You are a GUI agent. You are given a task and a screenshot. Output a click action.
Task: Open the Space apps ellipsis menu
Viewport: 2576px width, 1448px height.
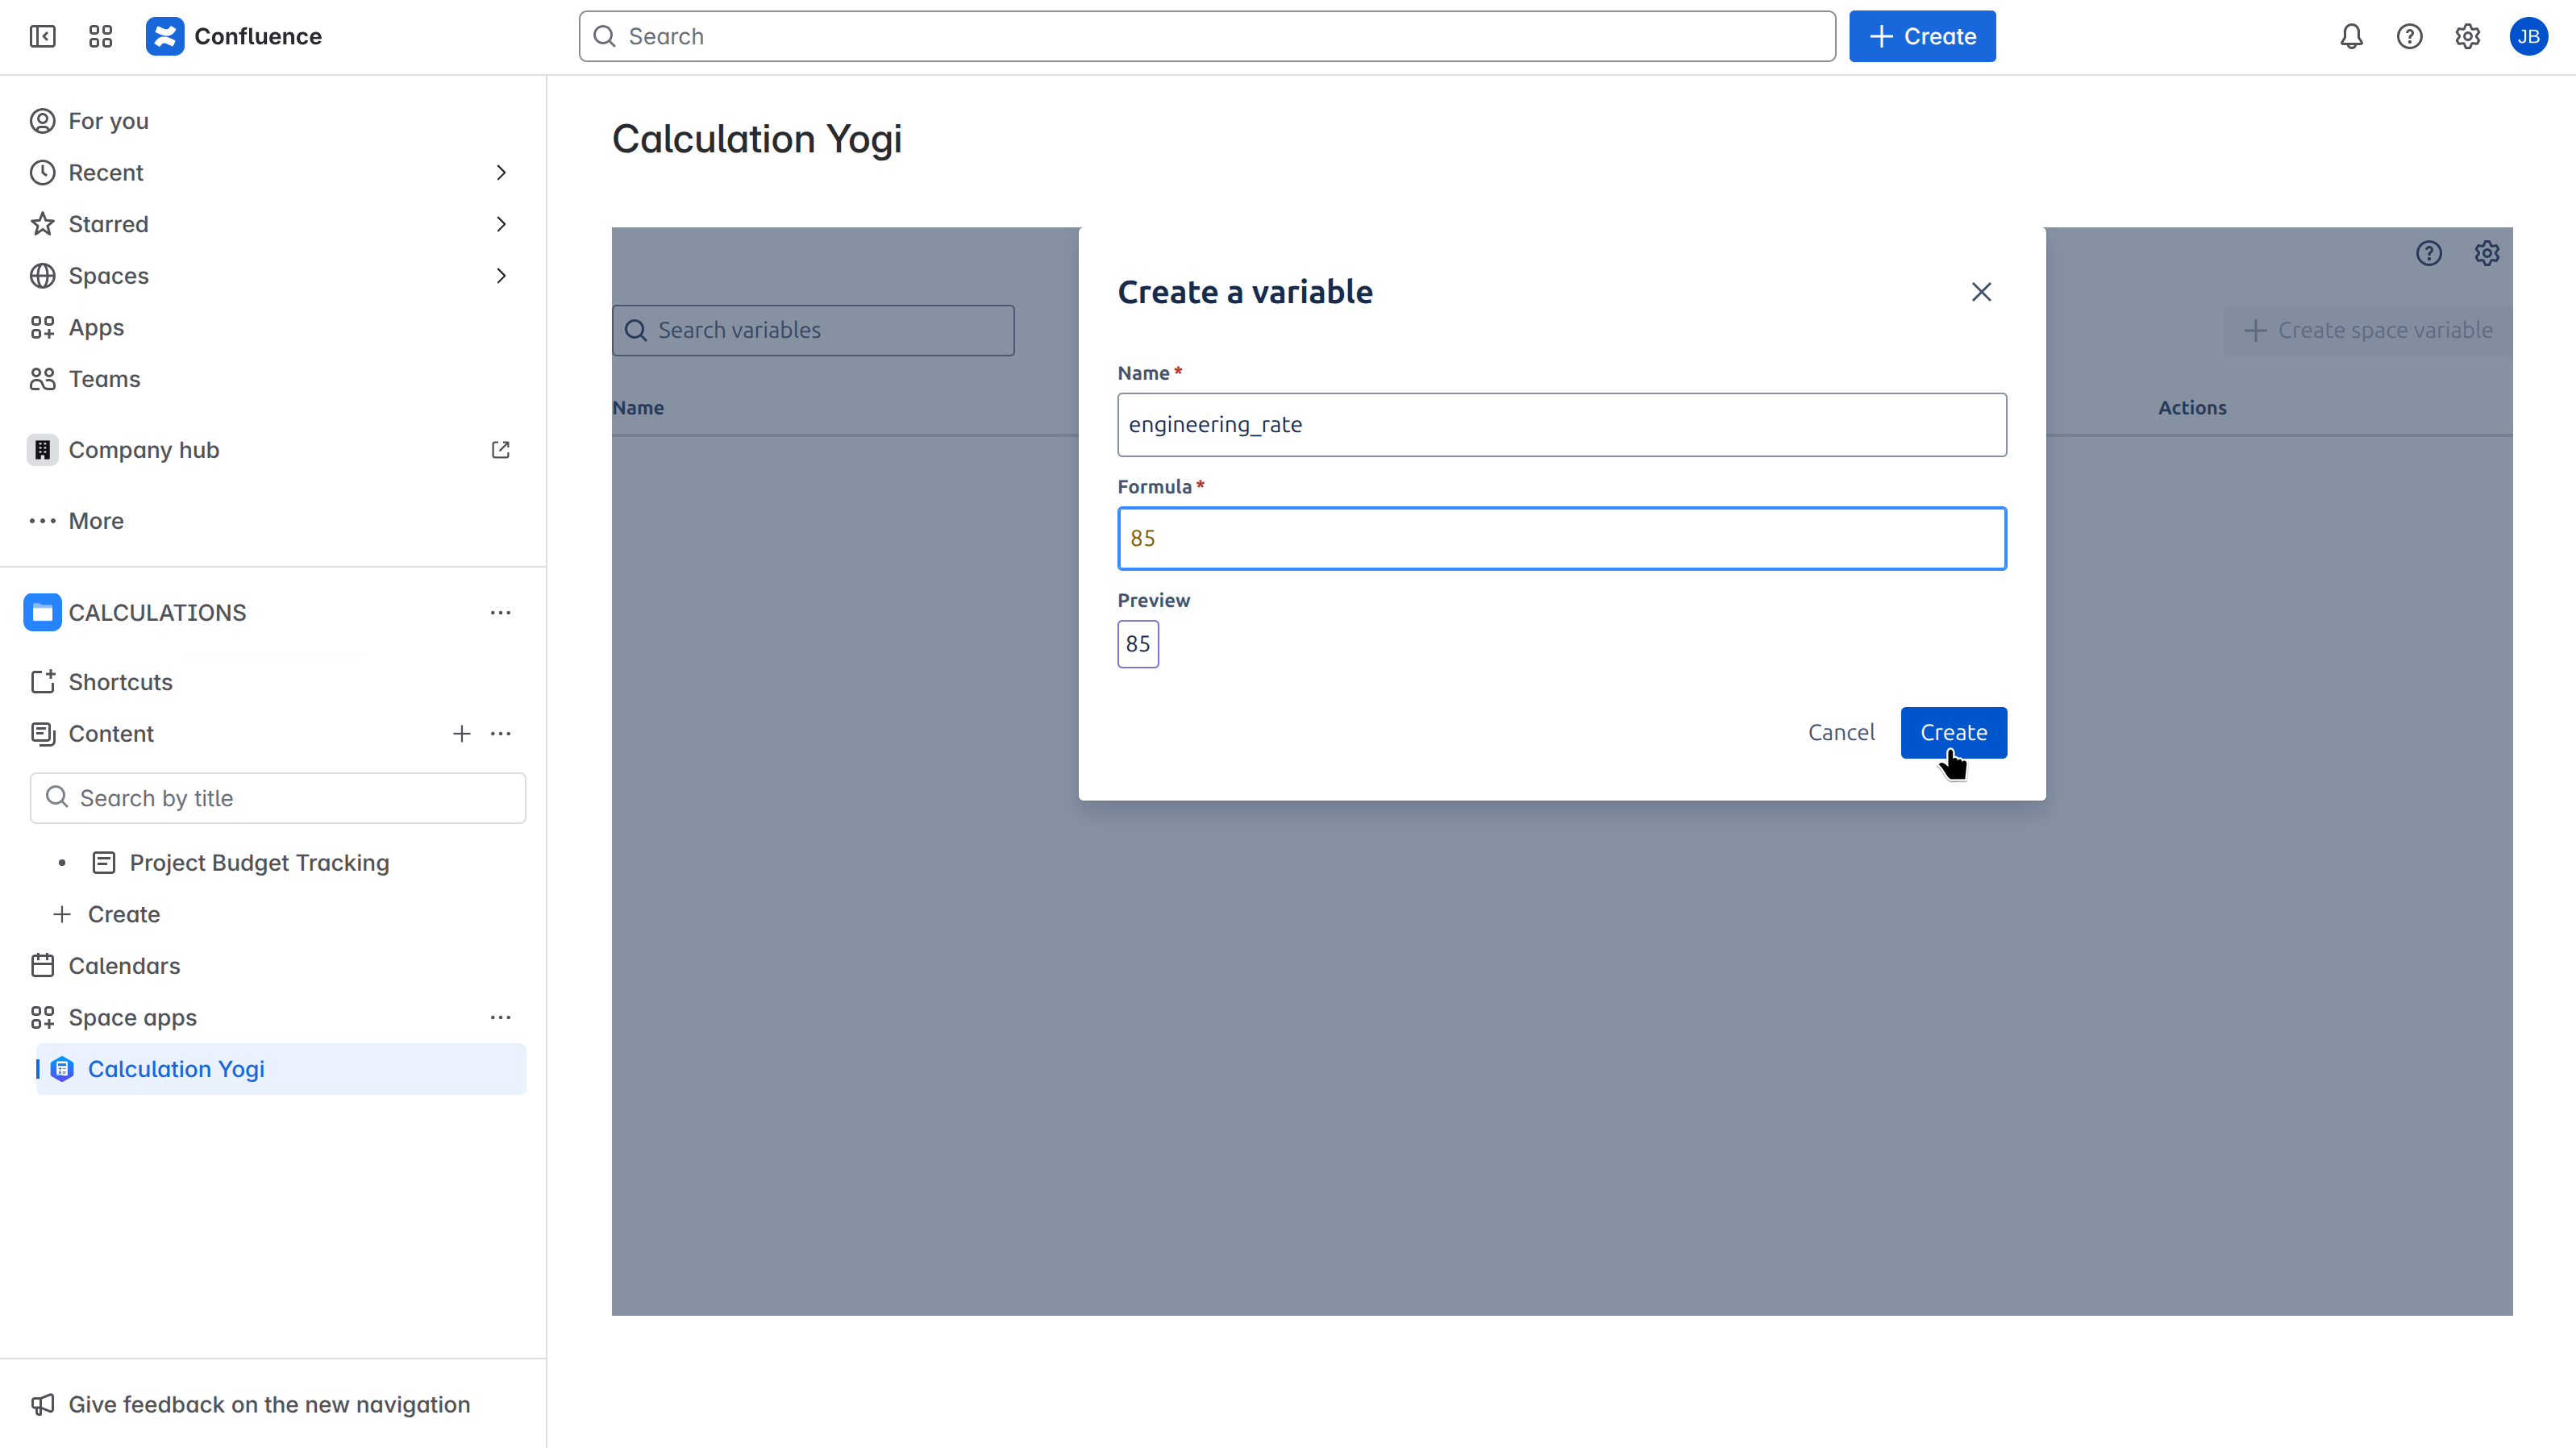coord(501,1017)
